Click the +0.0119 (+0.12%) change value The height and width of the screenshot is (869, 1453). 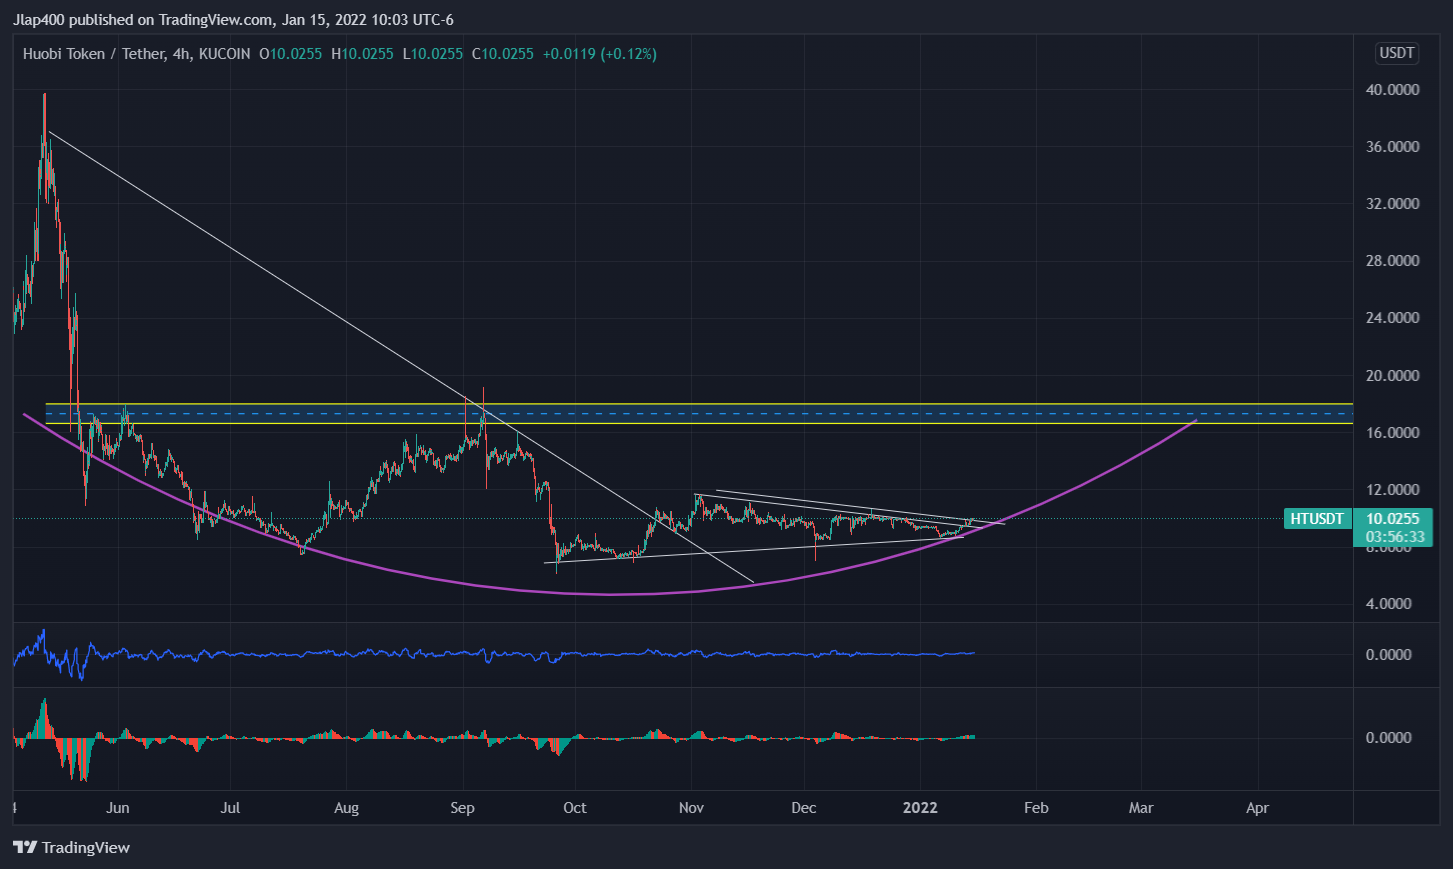pos(600,54)
